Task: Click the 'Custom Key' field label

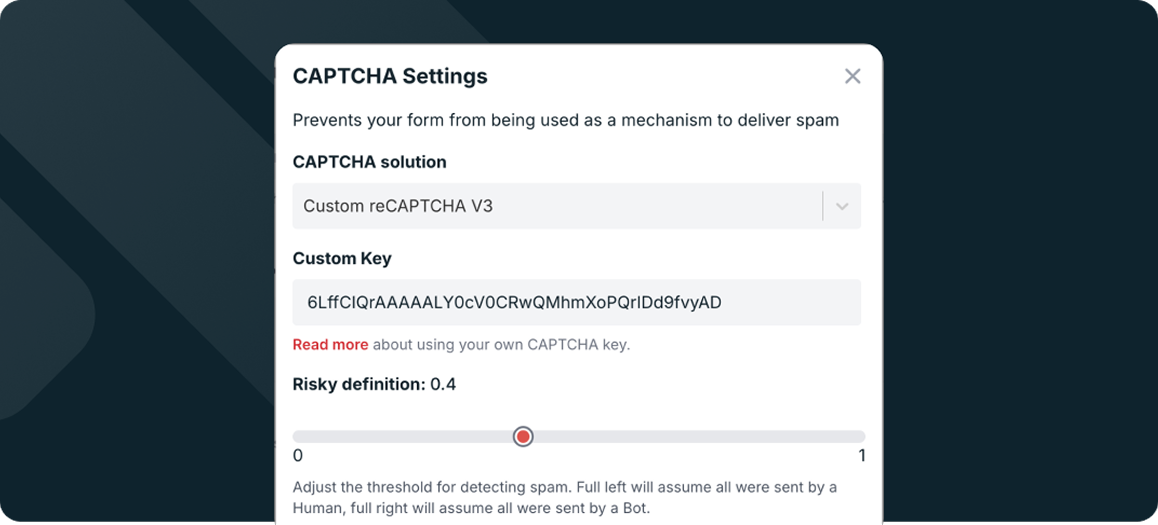Action: 342,258
